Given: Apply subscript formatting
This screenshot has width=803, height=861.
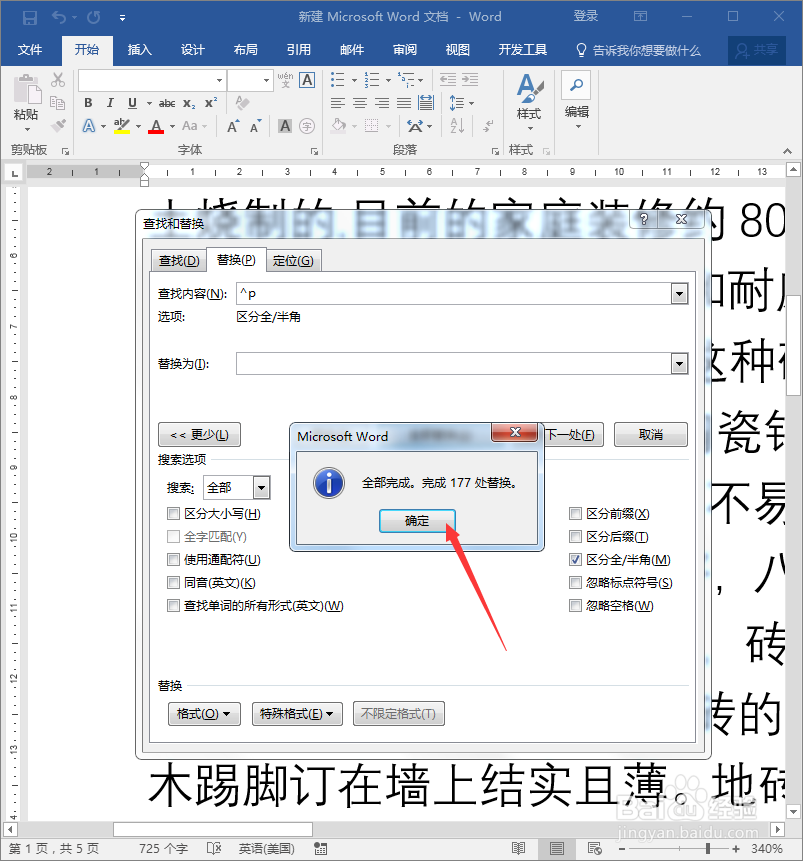Looking at the screenshot, I should 188,103.
